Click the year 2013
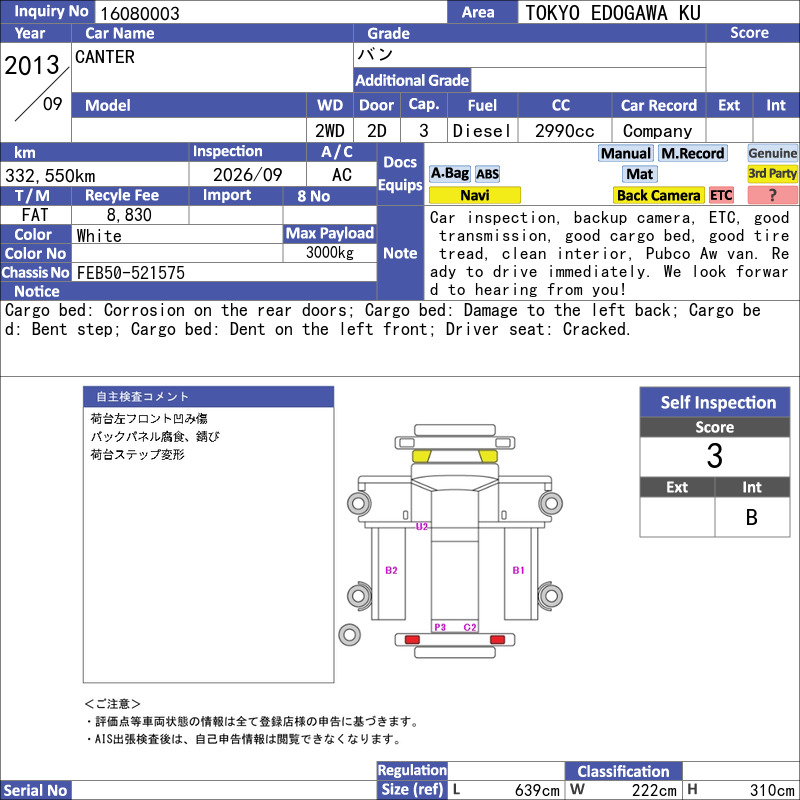 [32, 66]
